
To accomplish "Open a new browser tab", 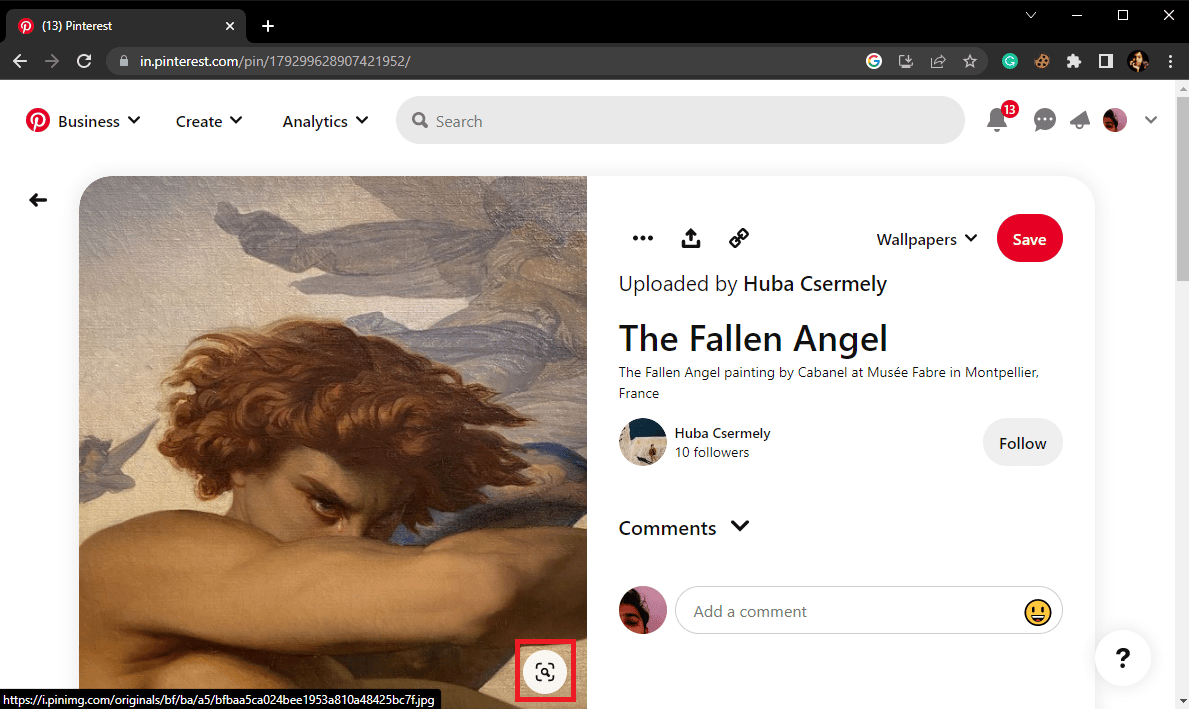I will tap(268, 26).
